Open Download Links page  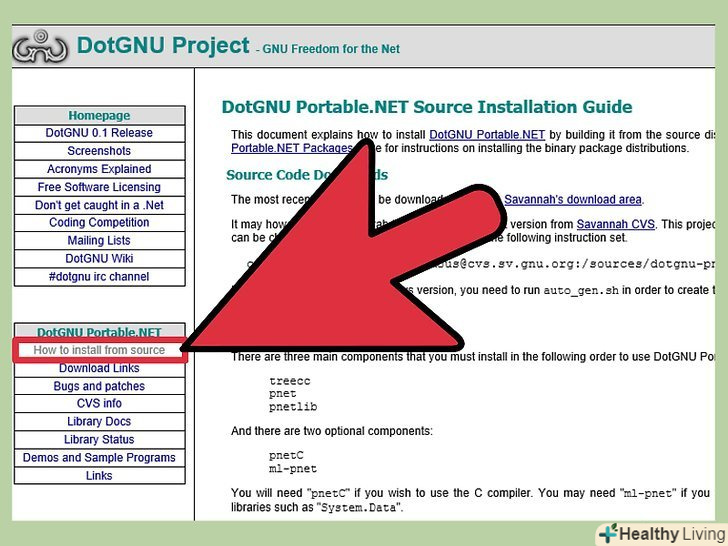pos(99,368)
